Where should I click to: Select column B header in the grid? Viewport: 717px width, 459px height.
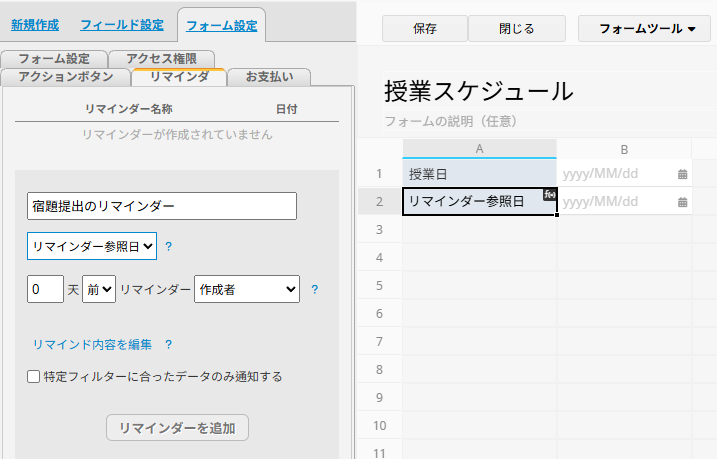[x=624, y=149]
